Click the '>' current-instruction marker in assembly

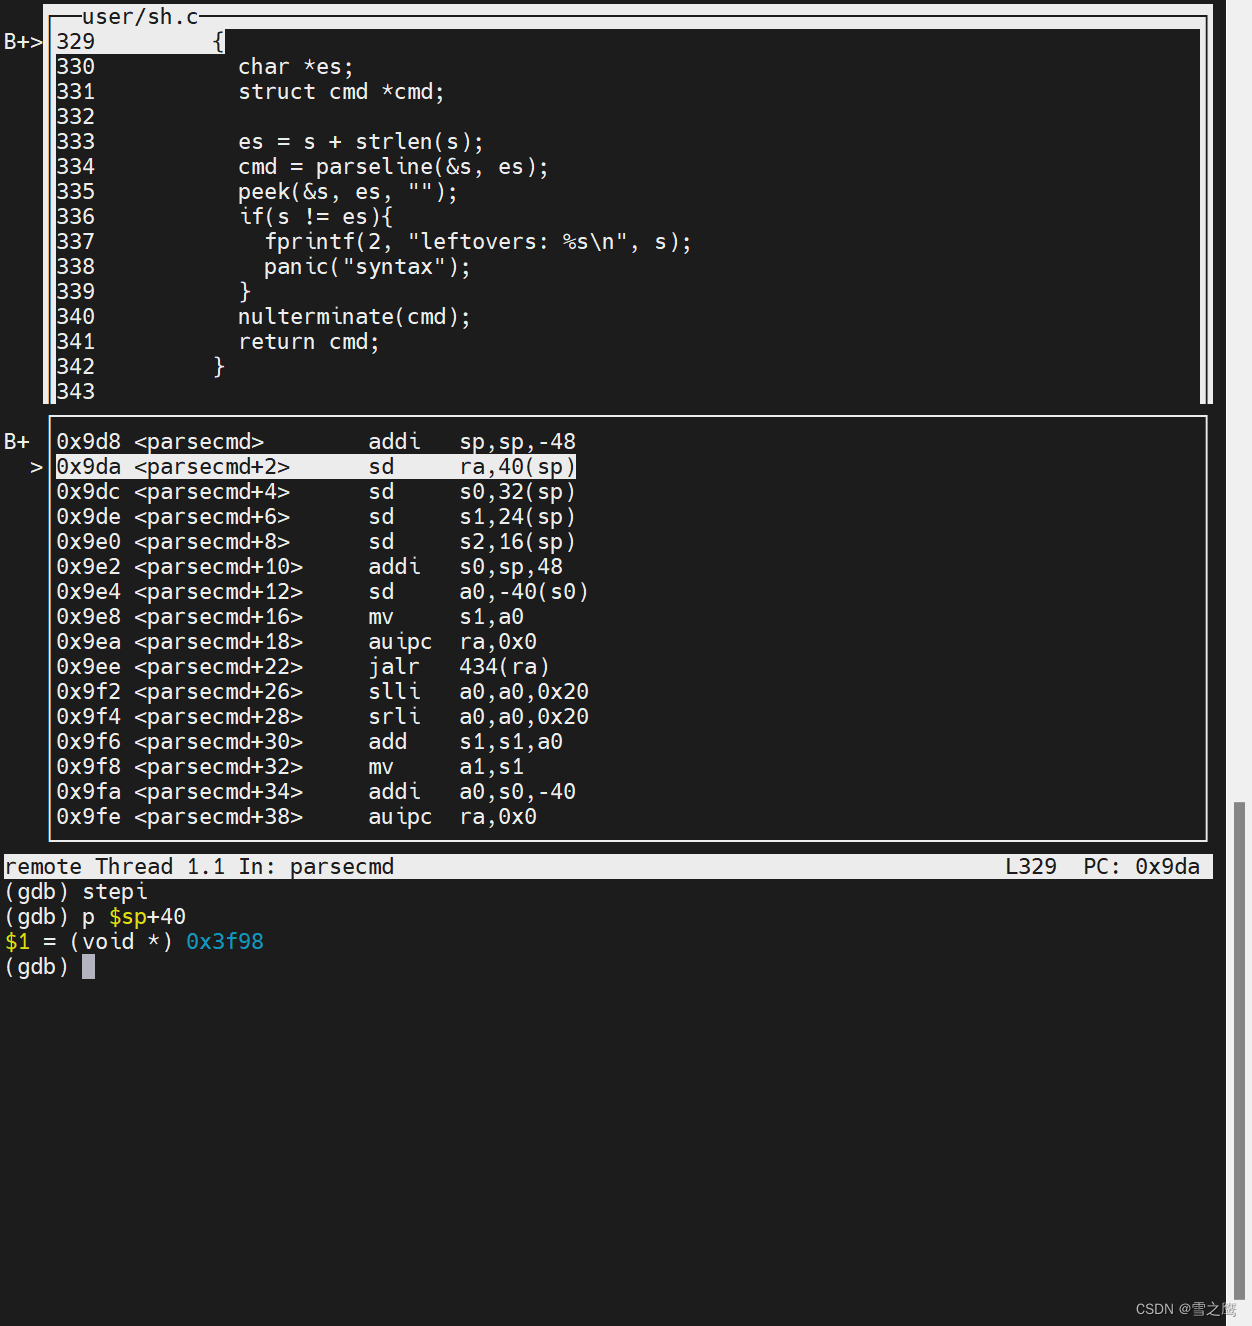coord(37,467)
